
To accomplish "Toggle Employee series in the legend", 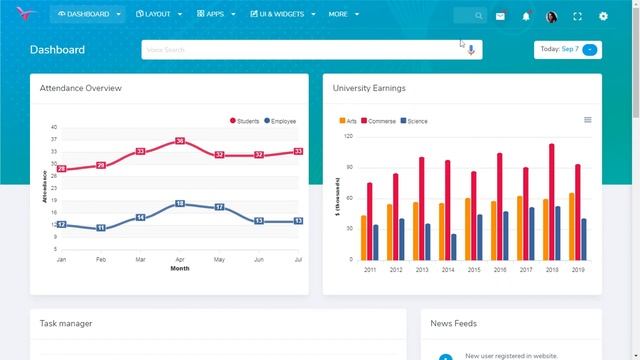I will point(280,121).
